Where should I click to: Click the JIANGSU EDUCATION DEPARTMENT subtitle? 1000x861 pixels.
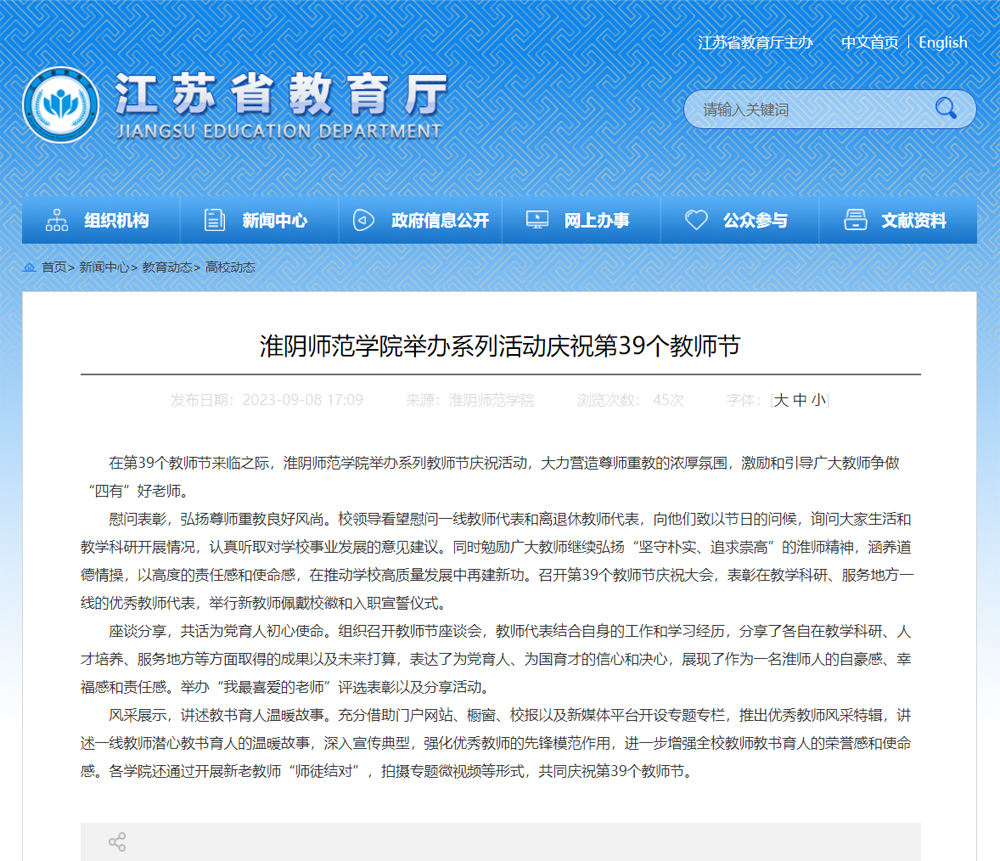pyautogui.click(x=279, y=131)
